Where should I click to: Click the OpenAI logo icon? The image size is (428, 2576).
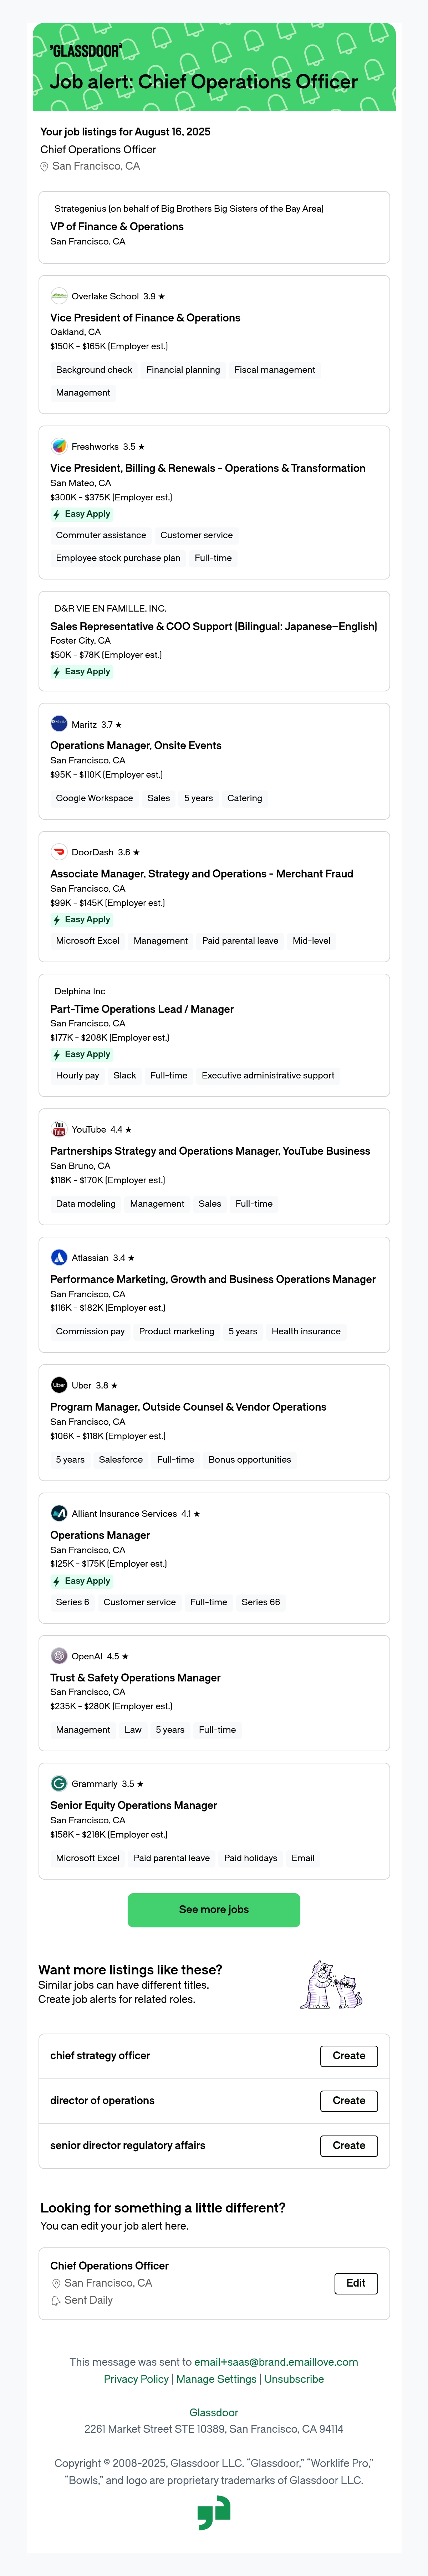[59, 1656]
